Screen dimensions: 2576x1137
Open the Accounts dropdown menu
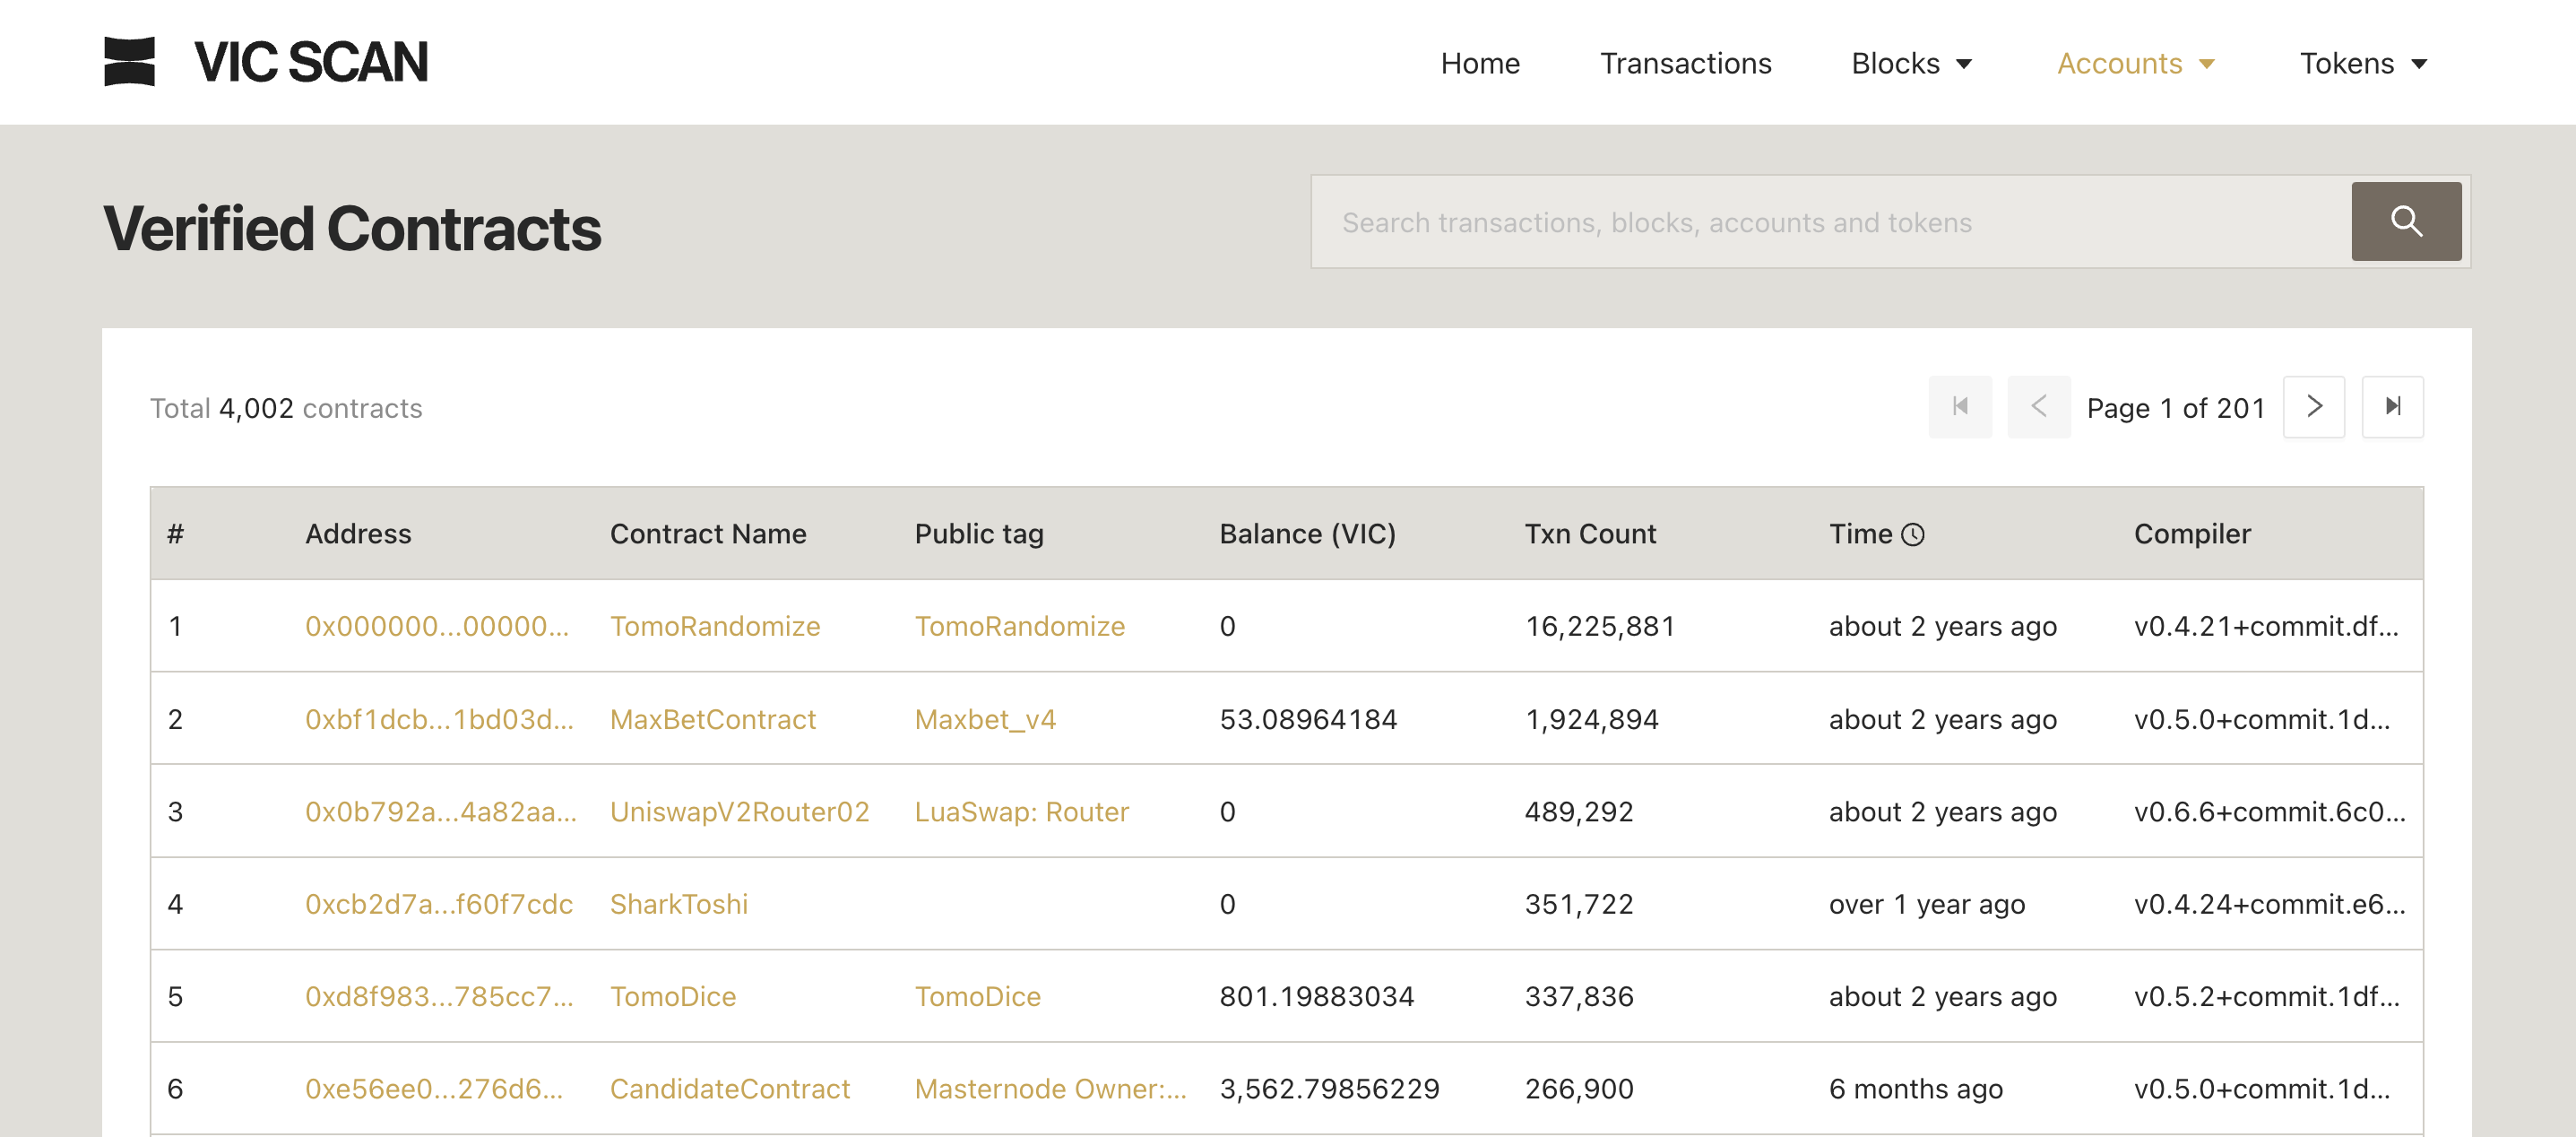[2135, 64]
